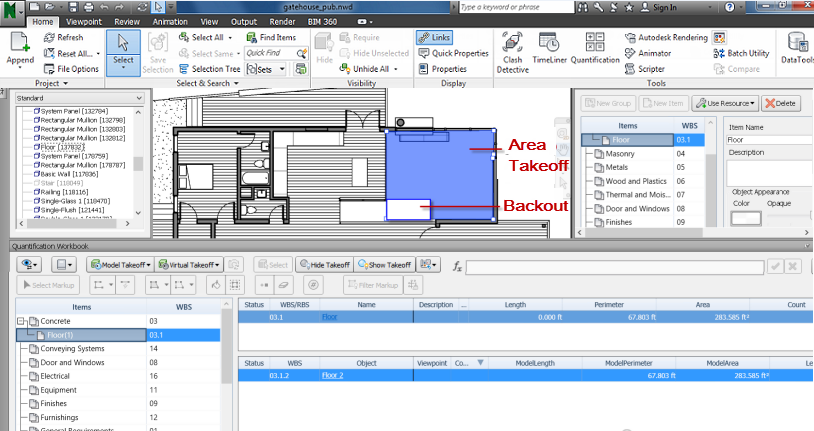Viewport: 814px width, 431px height.
Task: Open DataTools
Action: pyautogui.click(x=797, y=48)
